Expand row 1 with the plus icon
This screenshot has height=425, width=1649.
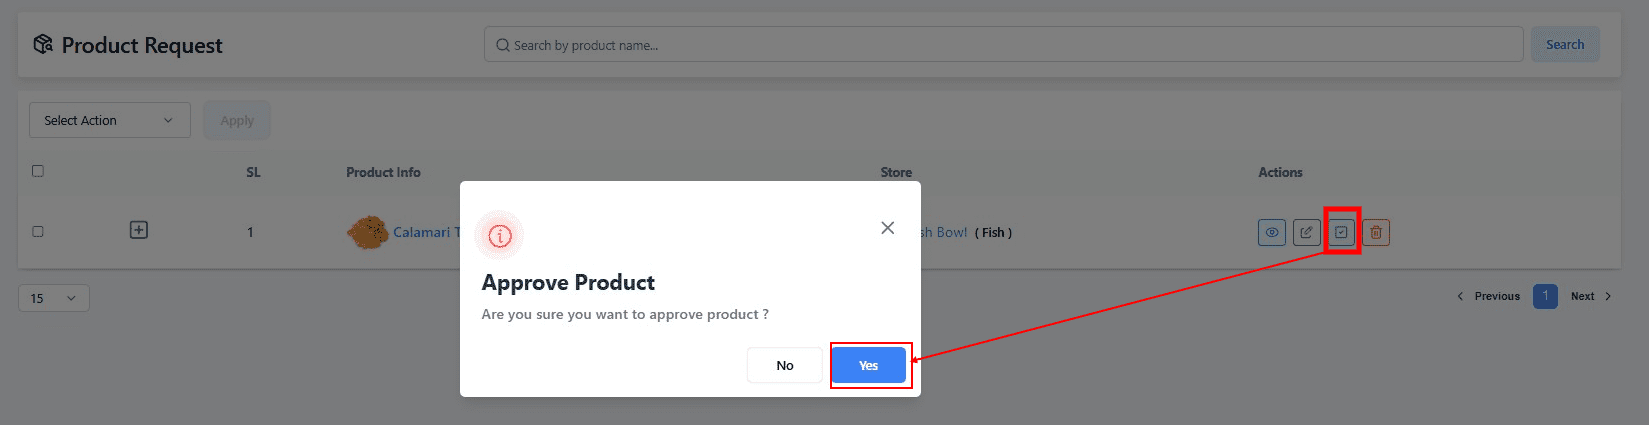coord(139,231)
